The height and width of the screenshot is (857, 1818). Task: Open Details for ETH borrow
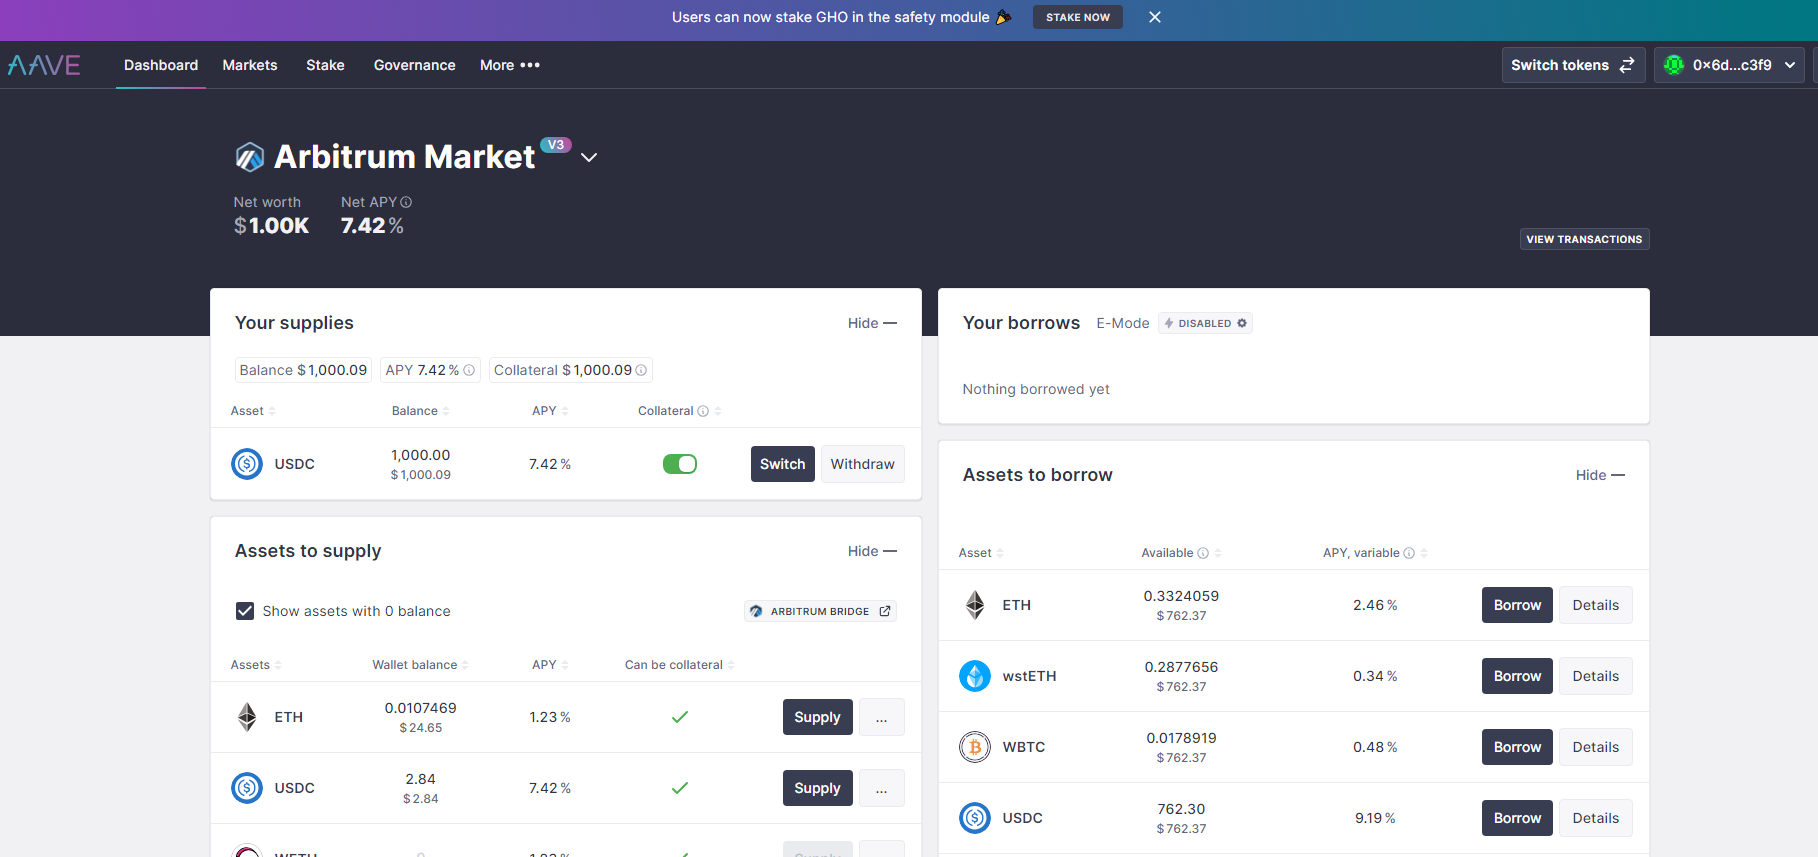[1595, 605]
